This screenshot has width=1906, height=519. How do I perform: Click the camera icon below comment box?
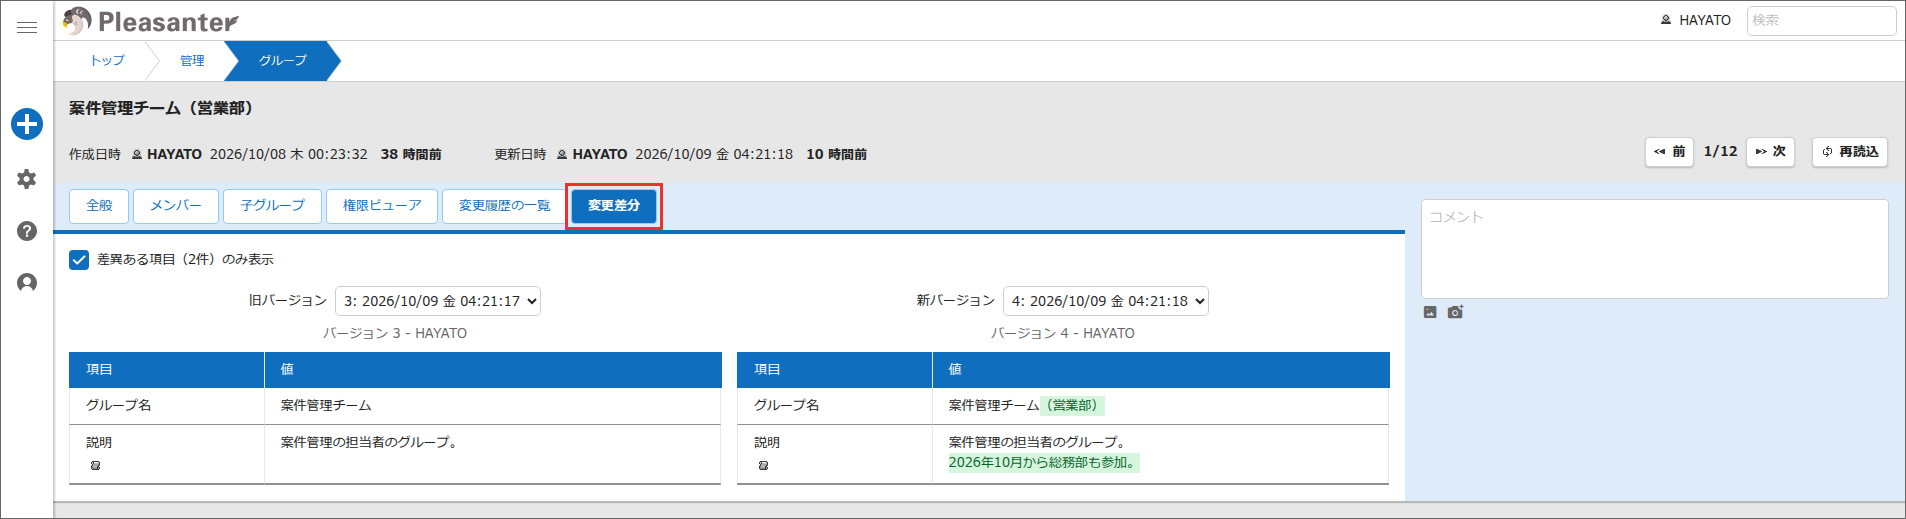(x=1455, y=312)
